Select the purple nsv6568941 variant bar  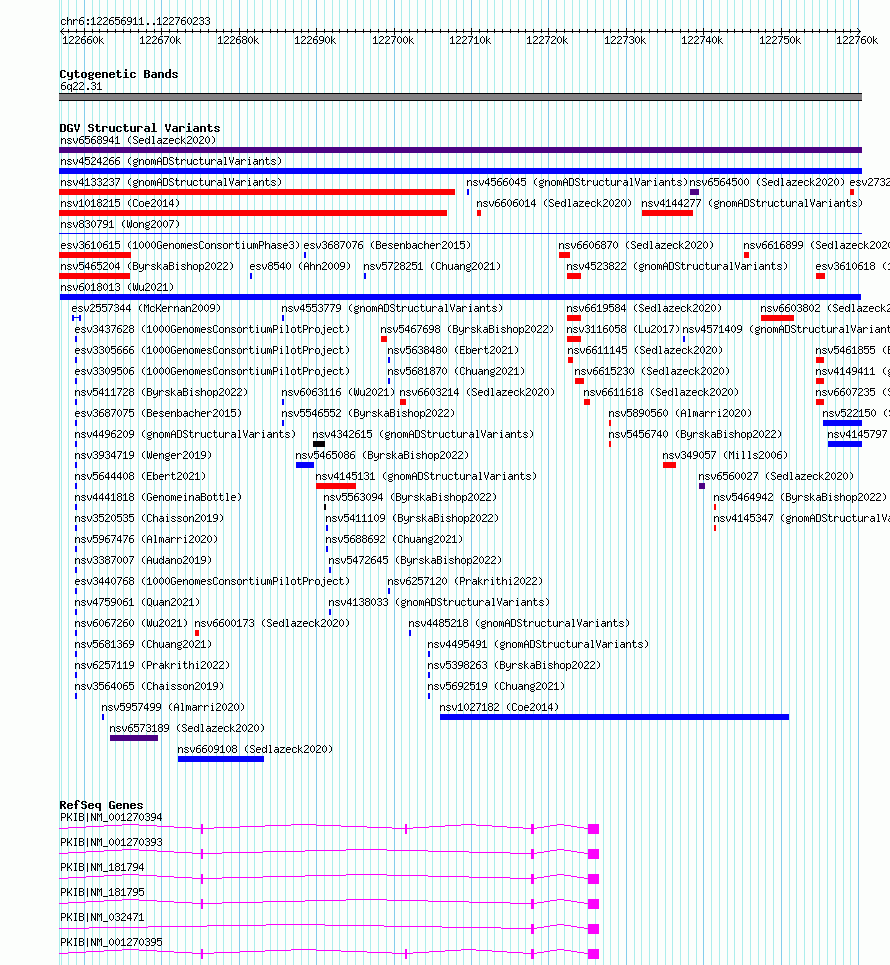460,150
